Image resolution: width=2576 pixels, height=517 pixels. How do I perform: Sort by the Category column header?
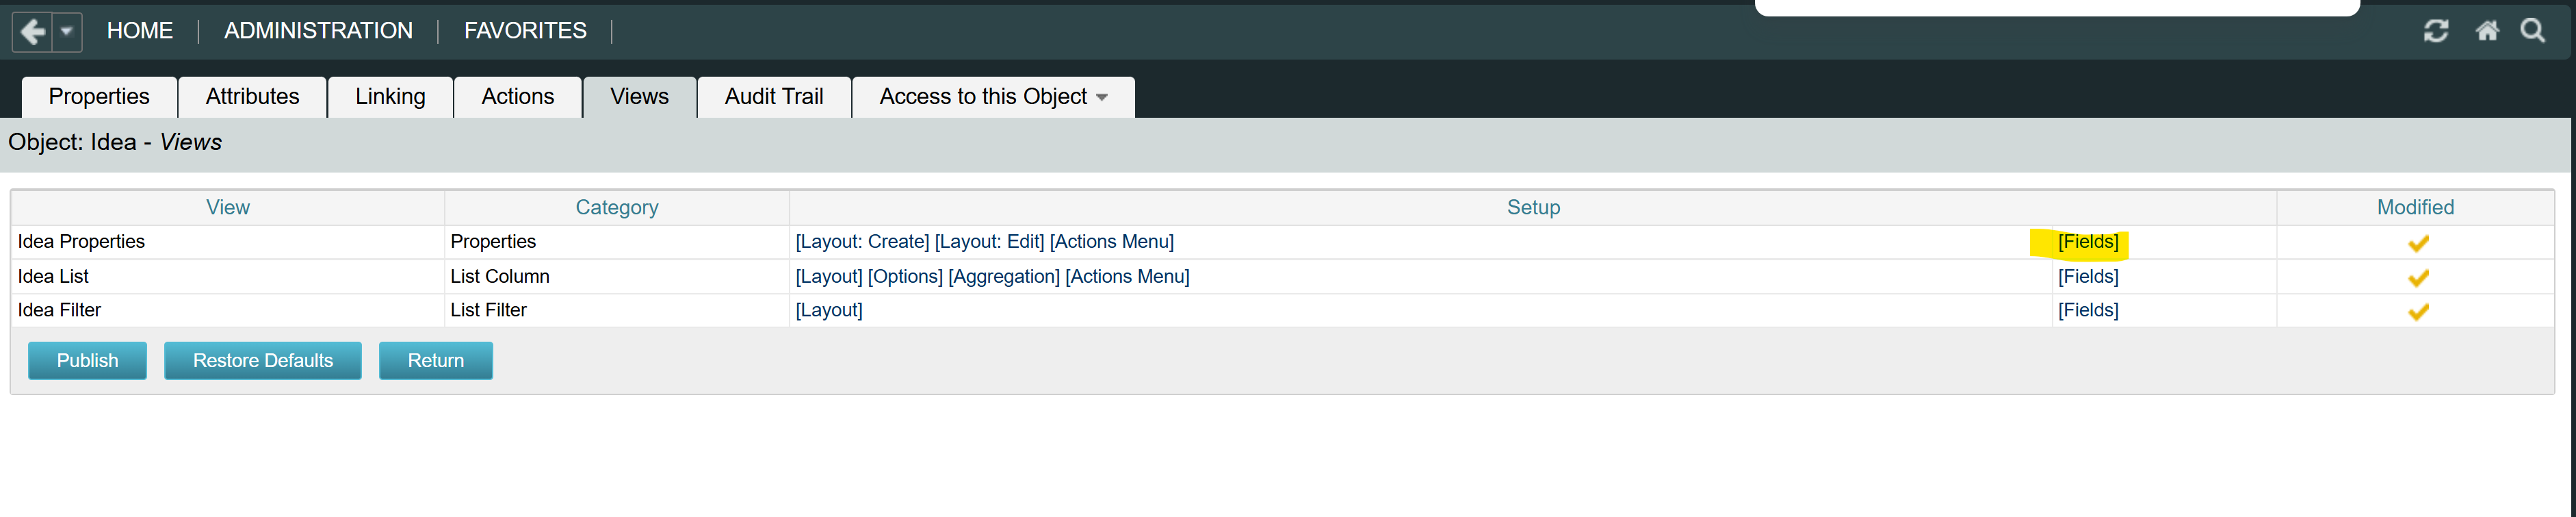click(x=617, y=208)
